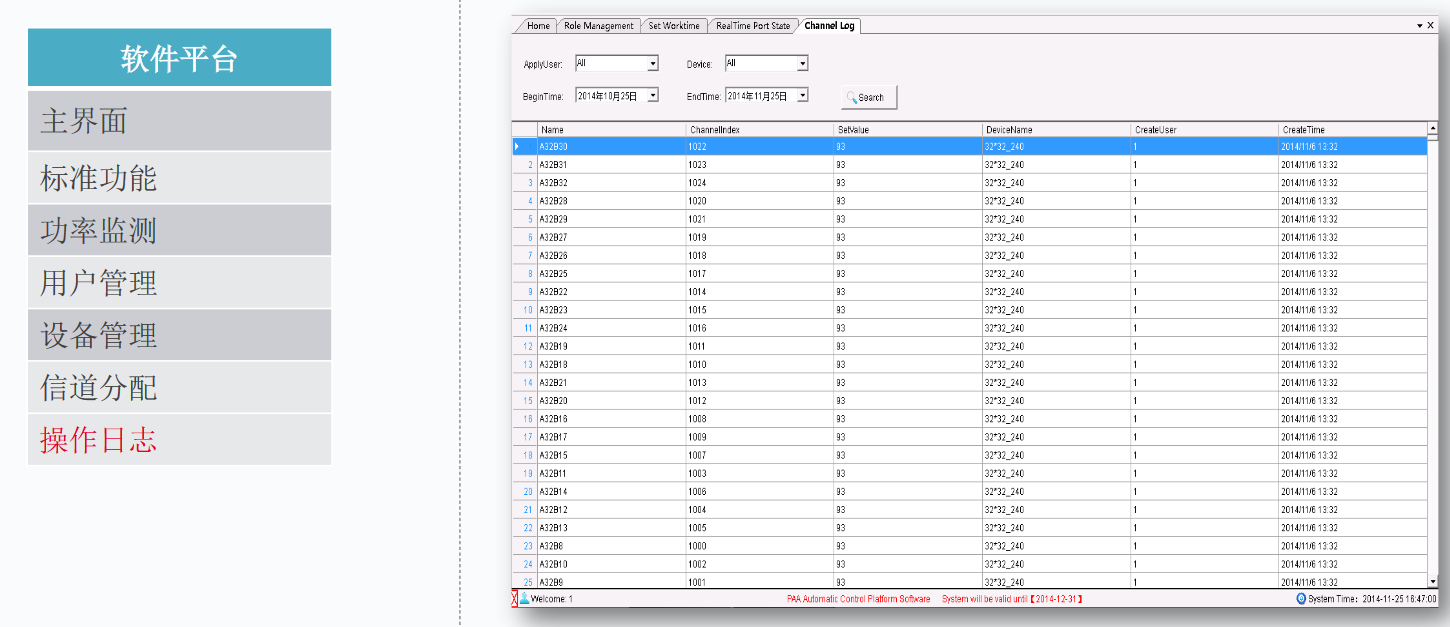1450x627 pixels.
Task: Select the Channel Log tab
Action: [829, 26]
